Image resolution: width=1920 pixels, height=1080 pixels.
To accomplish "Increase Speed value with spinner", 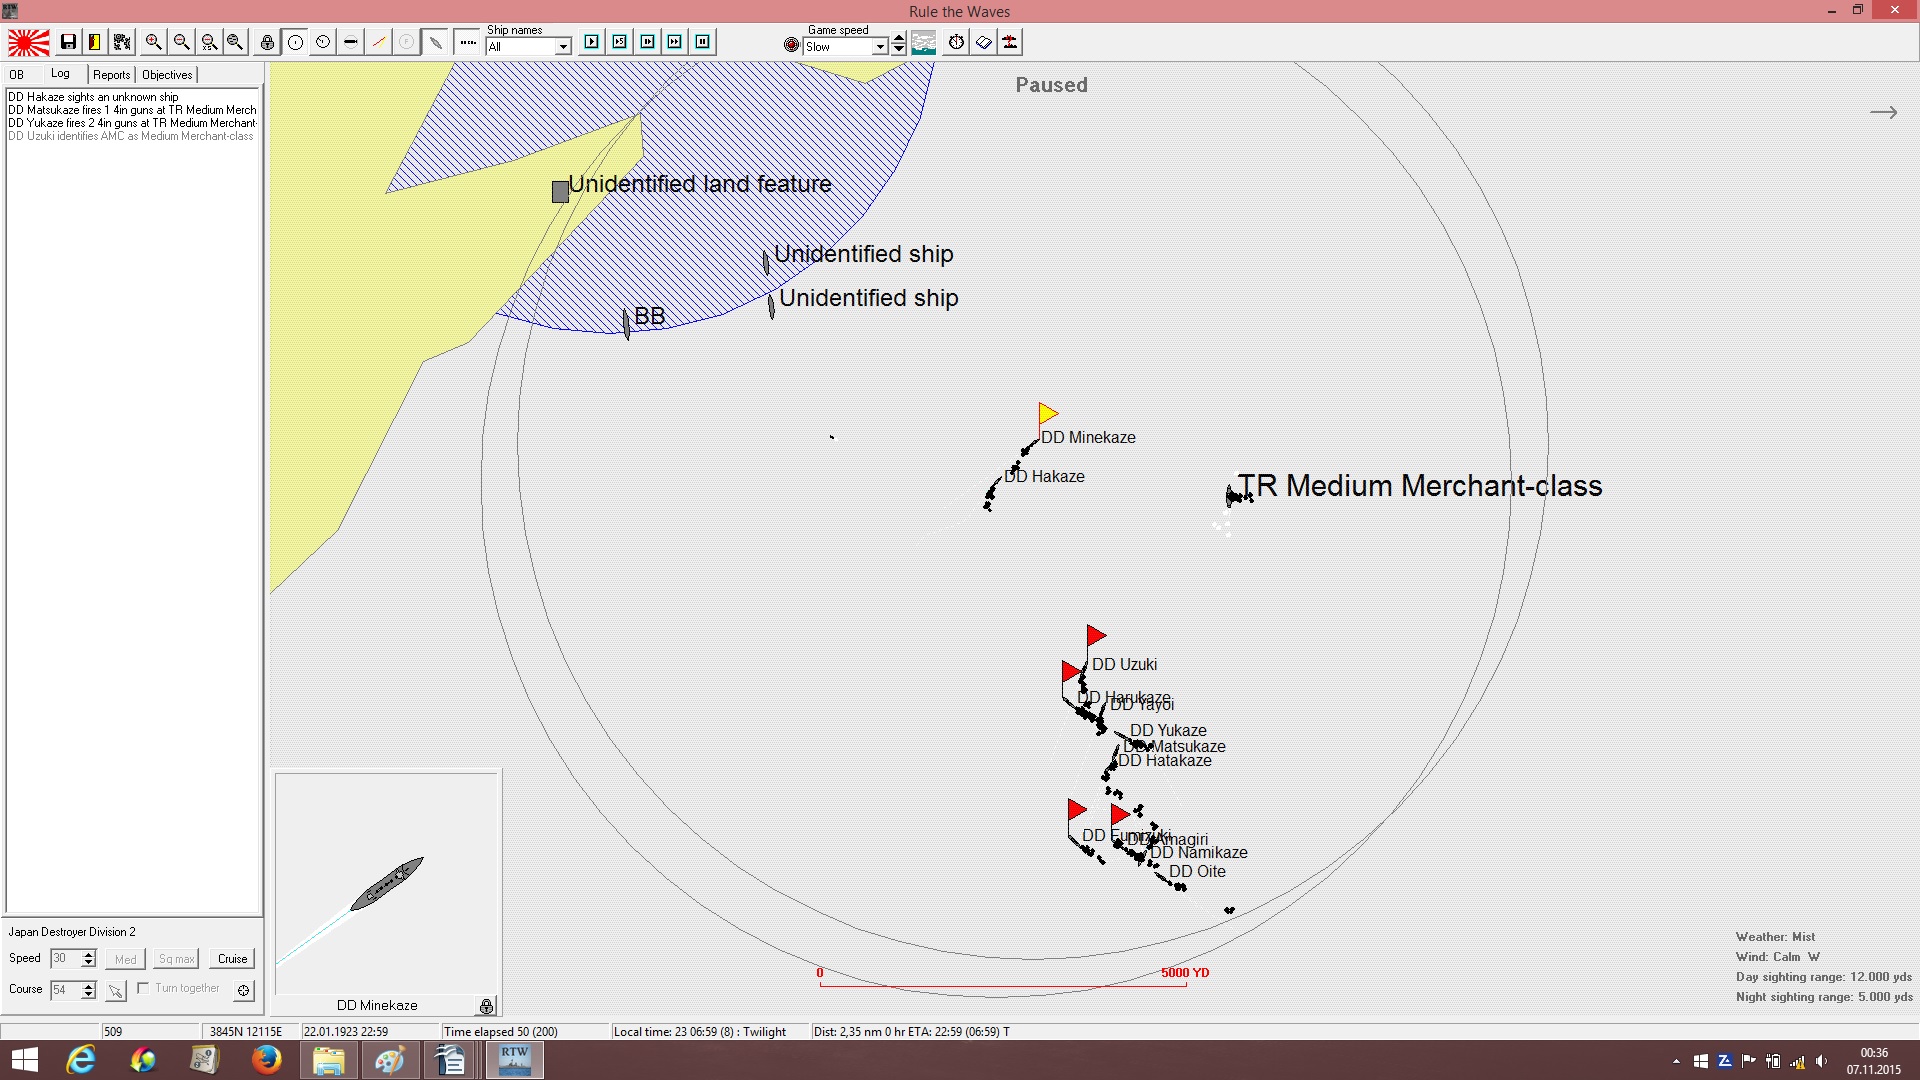I will pos(89,954).
